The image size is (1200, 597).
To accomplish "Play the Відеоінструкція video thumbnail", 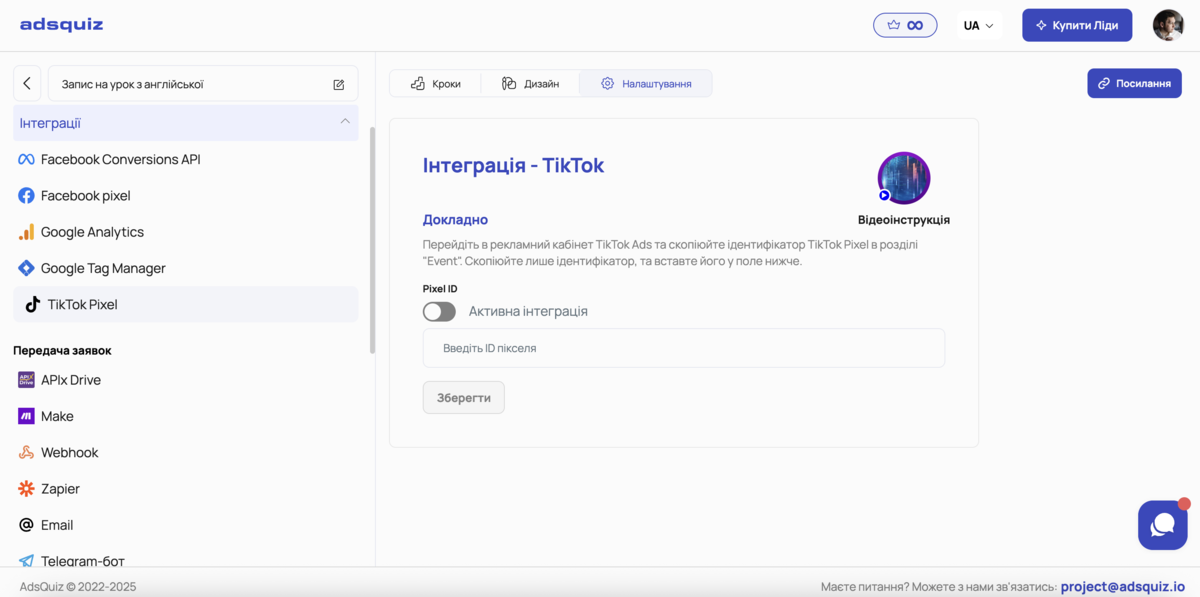I will pyautogui.click(x=904, y=178).
